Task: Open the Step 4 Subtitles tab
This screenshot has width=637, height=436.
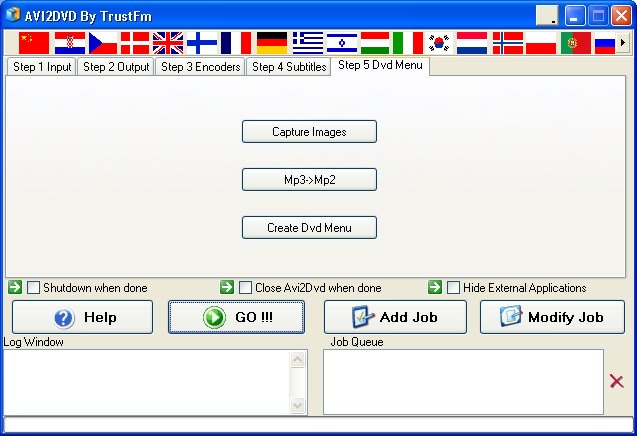Action: pos(289,67)
